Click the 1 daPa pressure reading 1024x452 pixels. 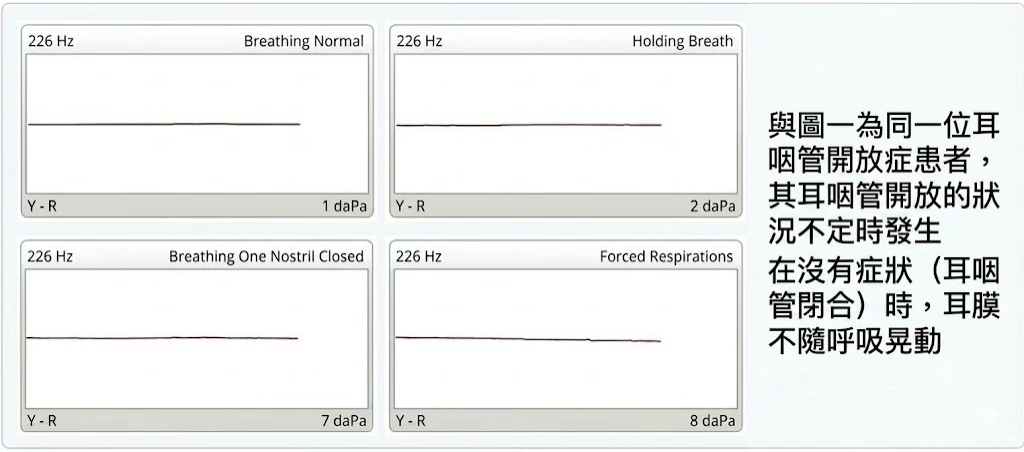[344, 206]
